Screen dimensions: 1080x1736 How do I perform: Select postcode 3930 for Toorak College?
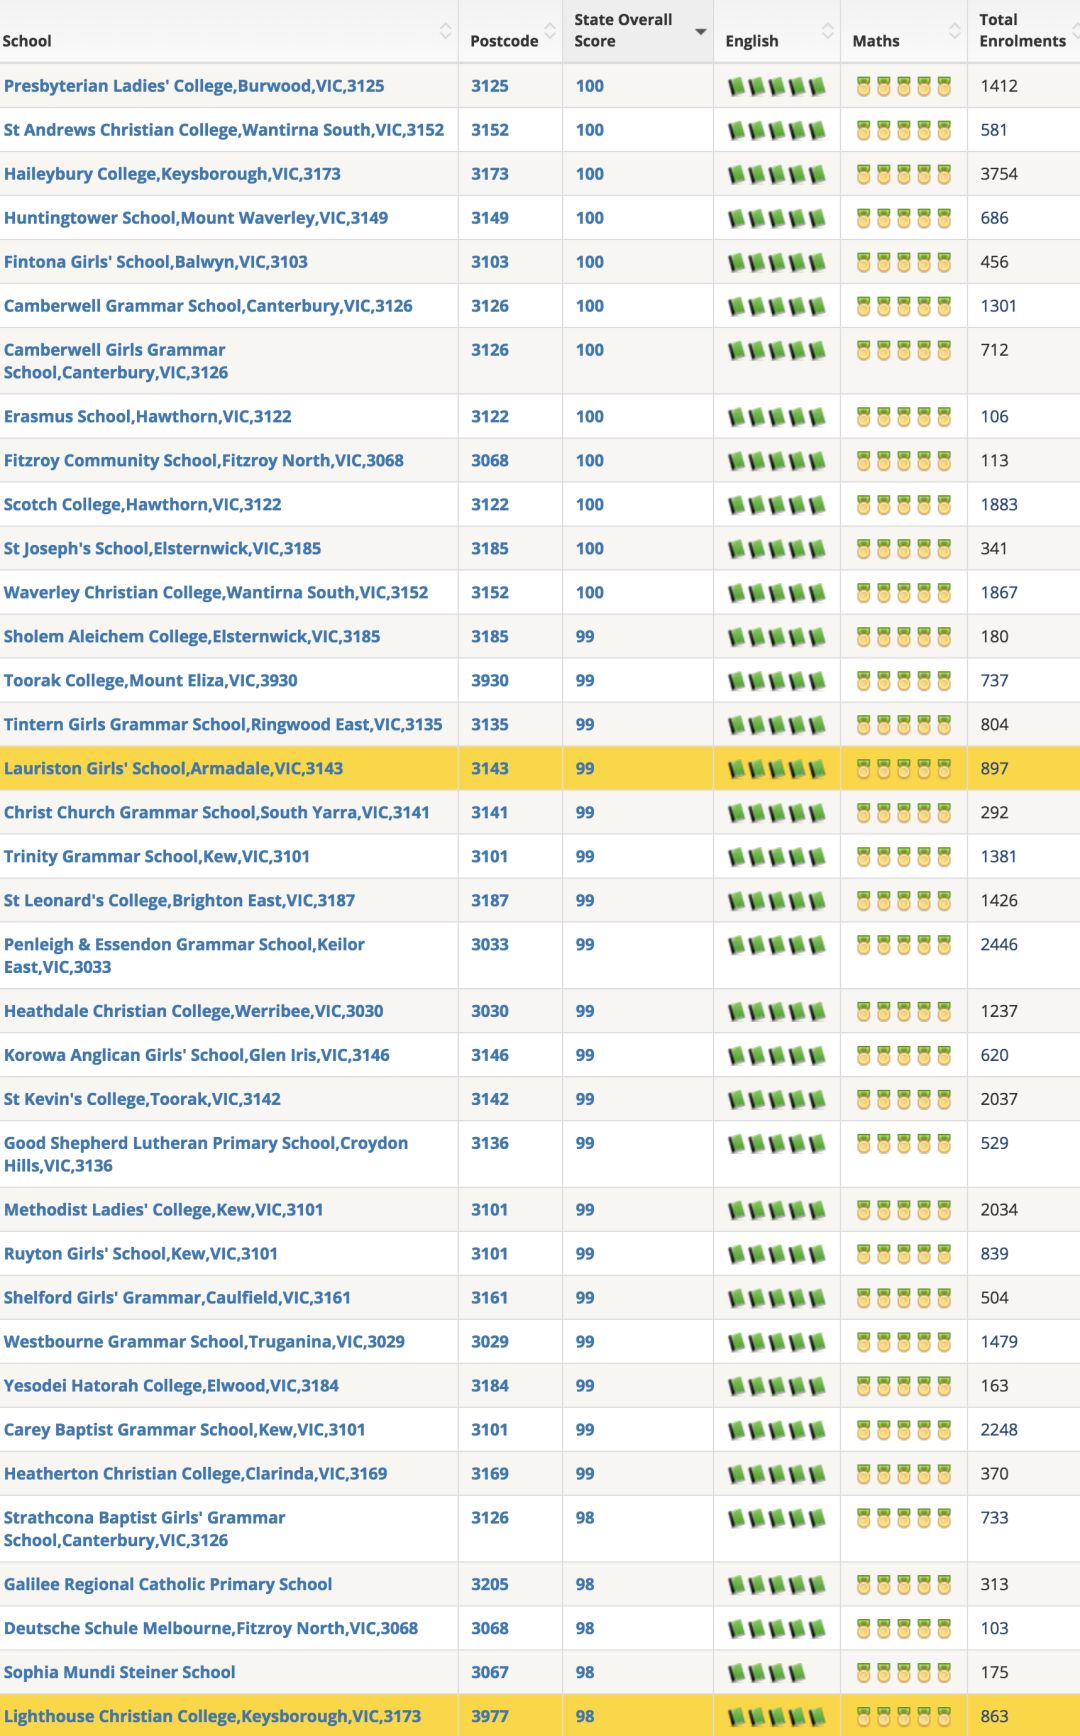tap(490, 680)
